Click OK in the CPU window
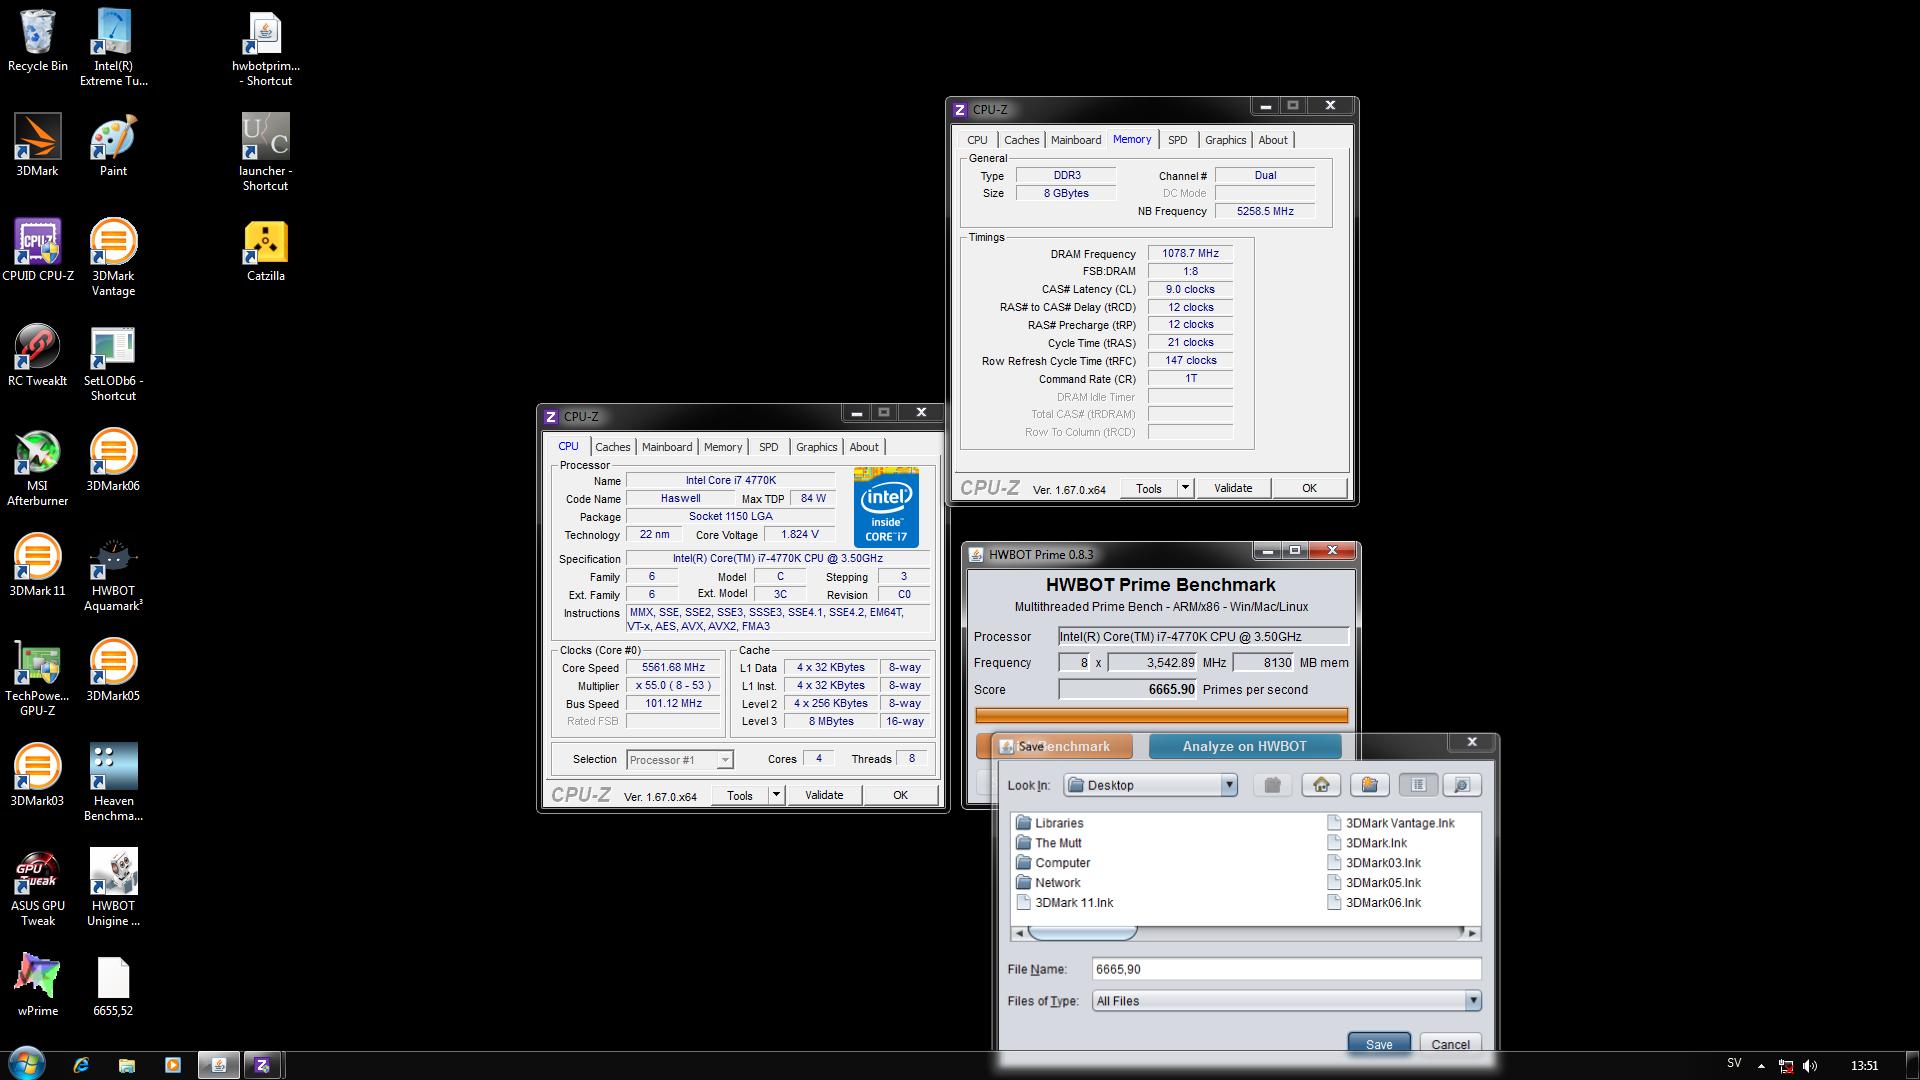This screenshot has height=1080, width=1920. 900,795
